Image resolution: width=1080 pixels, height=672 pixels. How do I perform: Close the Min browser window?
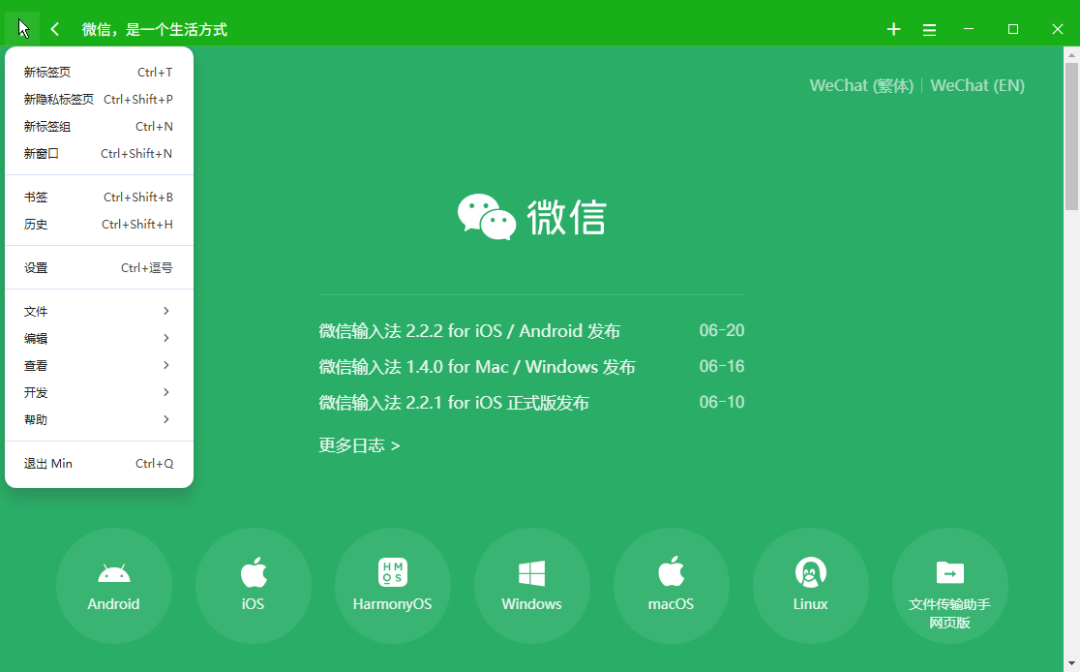1057,29
